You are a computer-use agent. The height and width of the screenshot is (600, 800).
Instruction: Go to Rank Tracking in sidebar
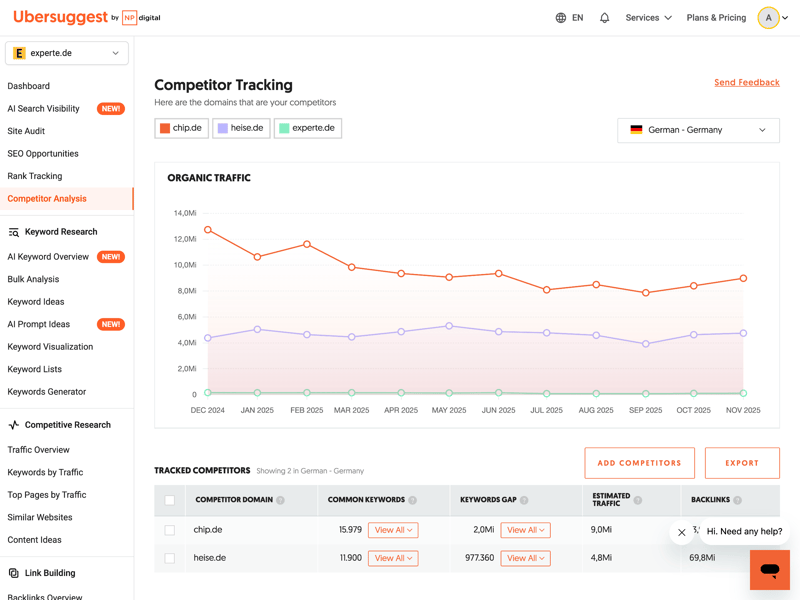coord(35,176)
